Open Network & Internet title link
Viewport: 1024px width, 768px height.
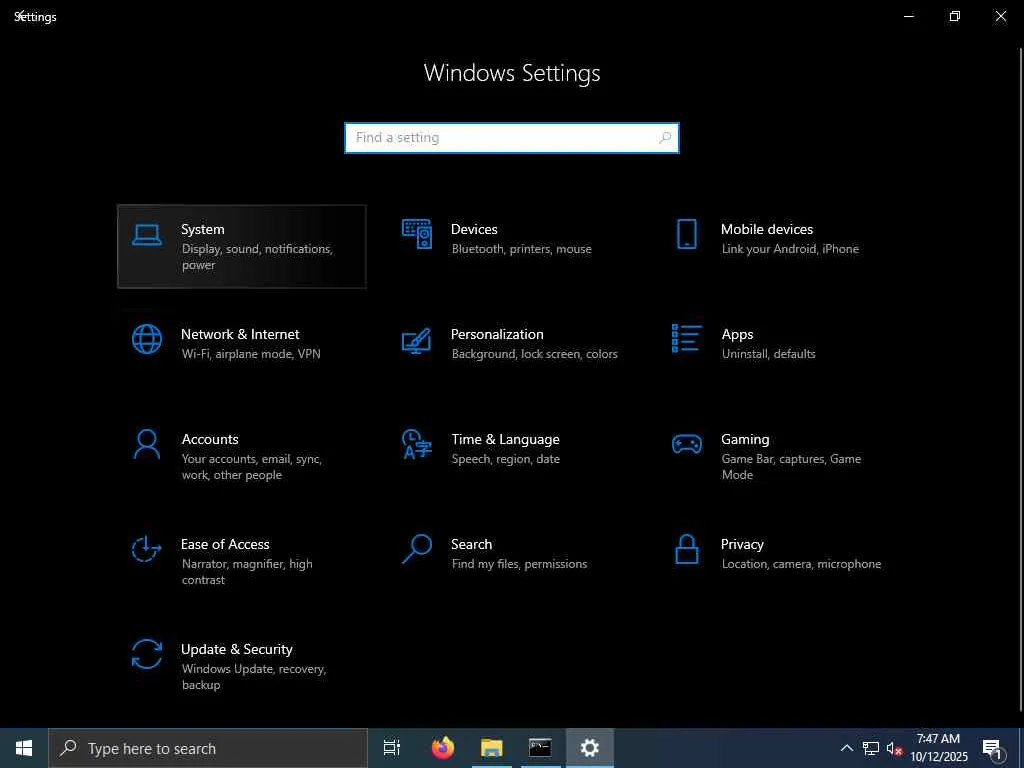pos(240,334)
